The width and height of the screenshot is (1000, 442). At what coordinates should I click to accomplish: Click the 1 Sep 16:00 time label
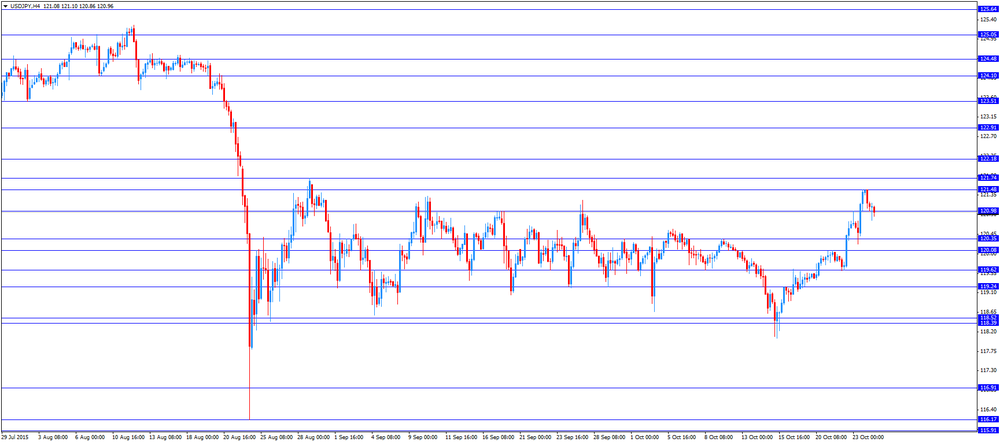tap(350, 438)
